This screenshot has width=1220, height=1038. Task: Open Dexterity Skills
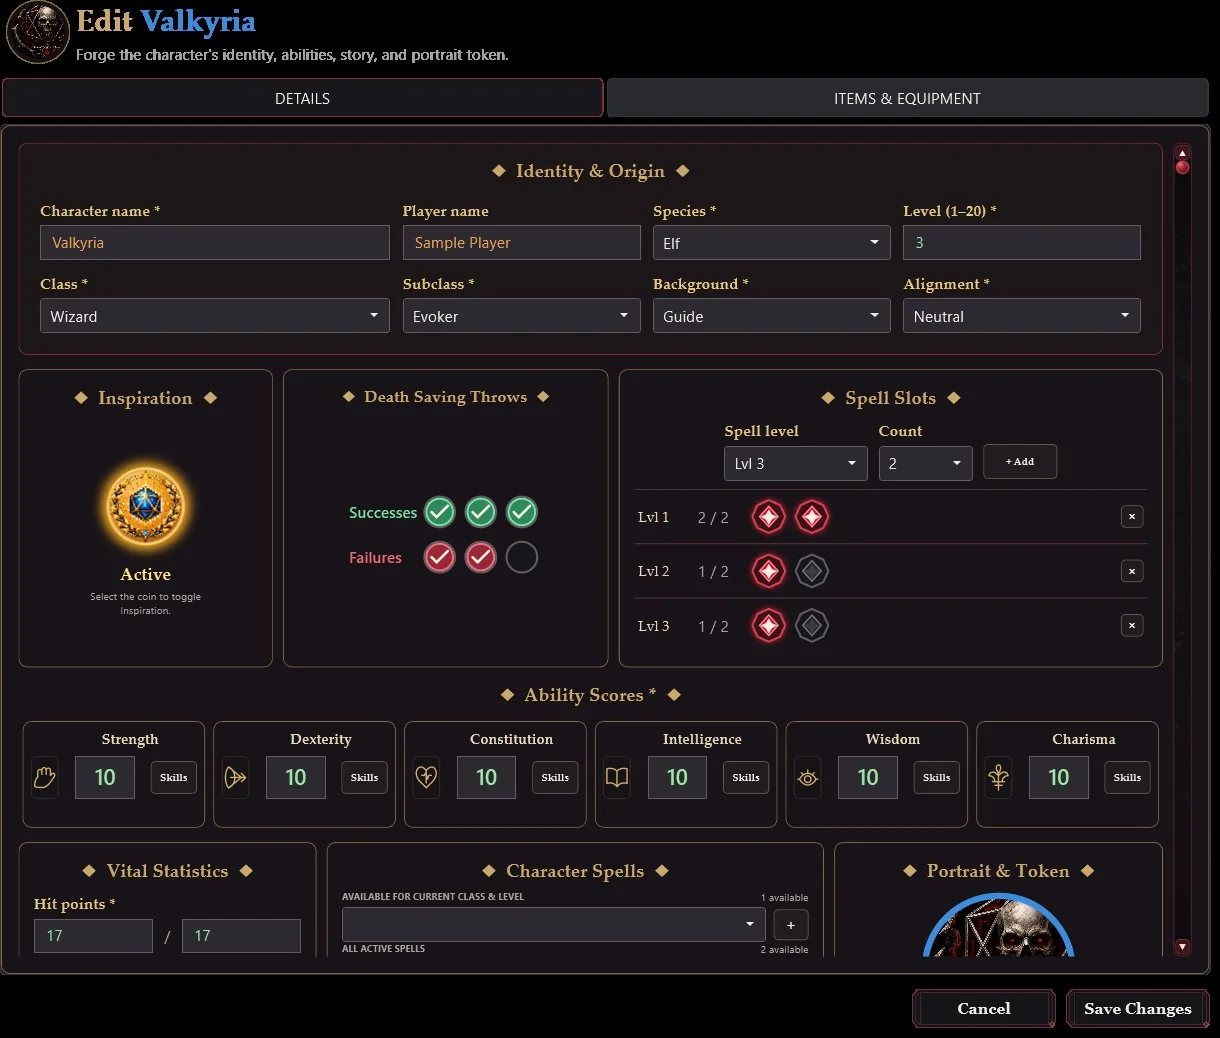tap(364, 777)
